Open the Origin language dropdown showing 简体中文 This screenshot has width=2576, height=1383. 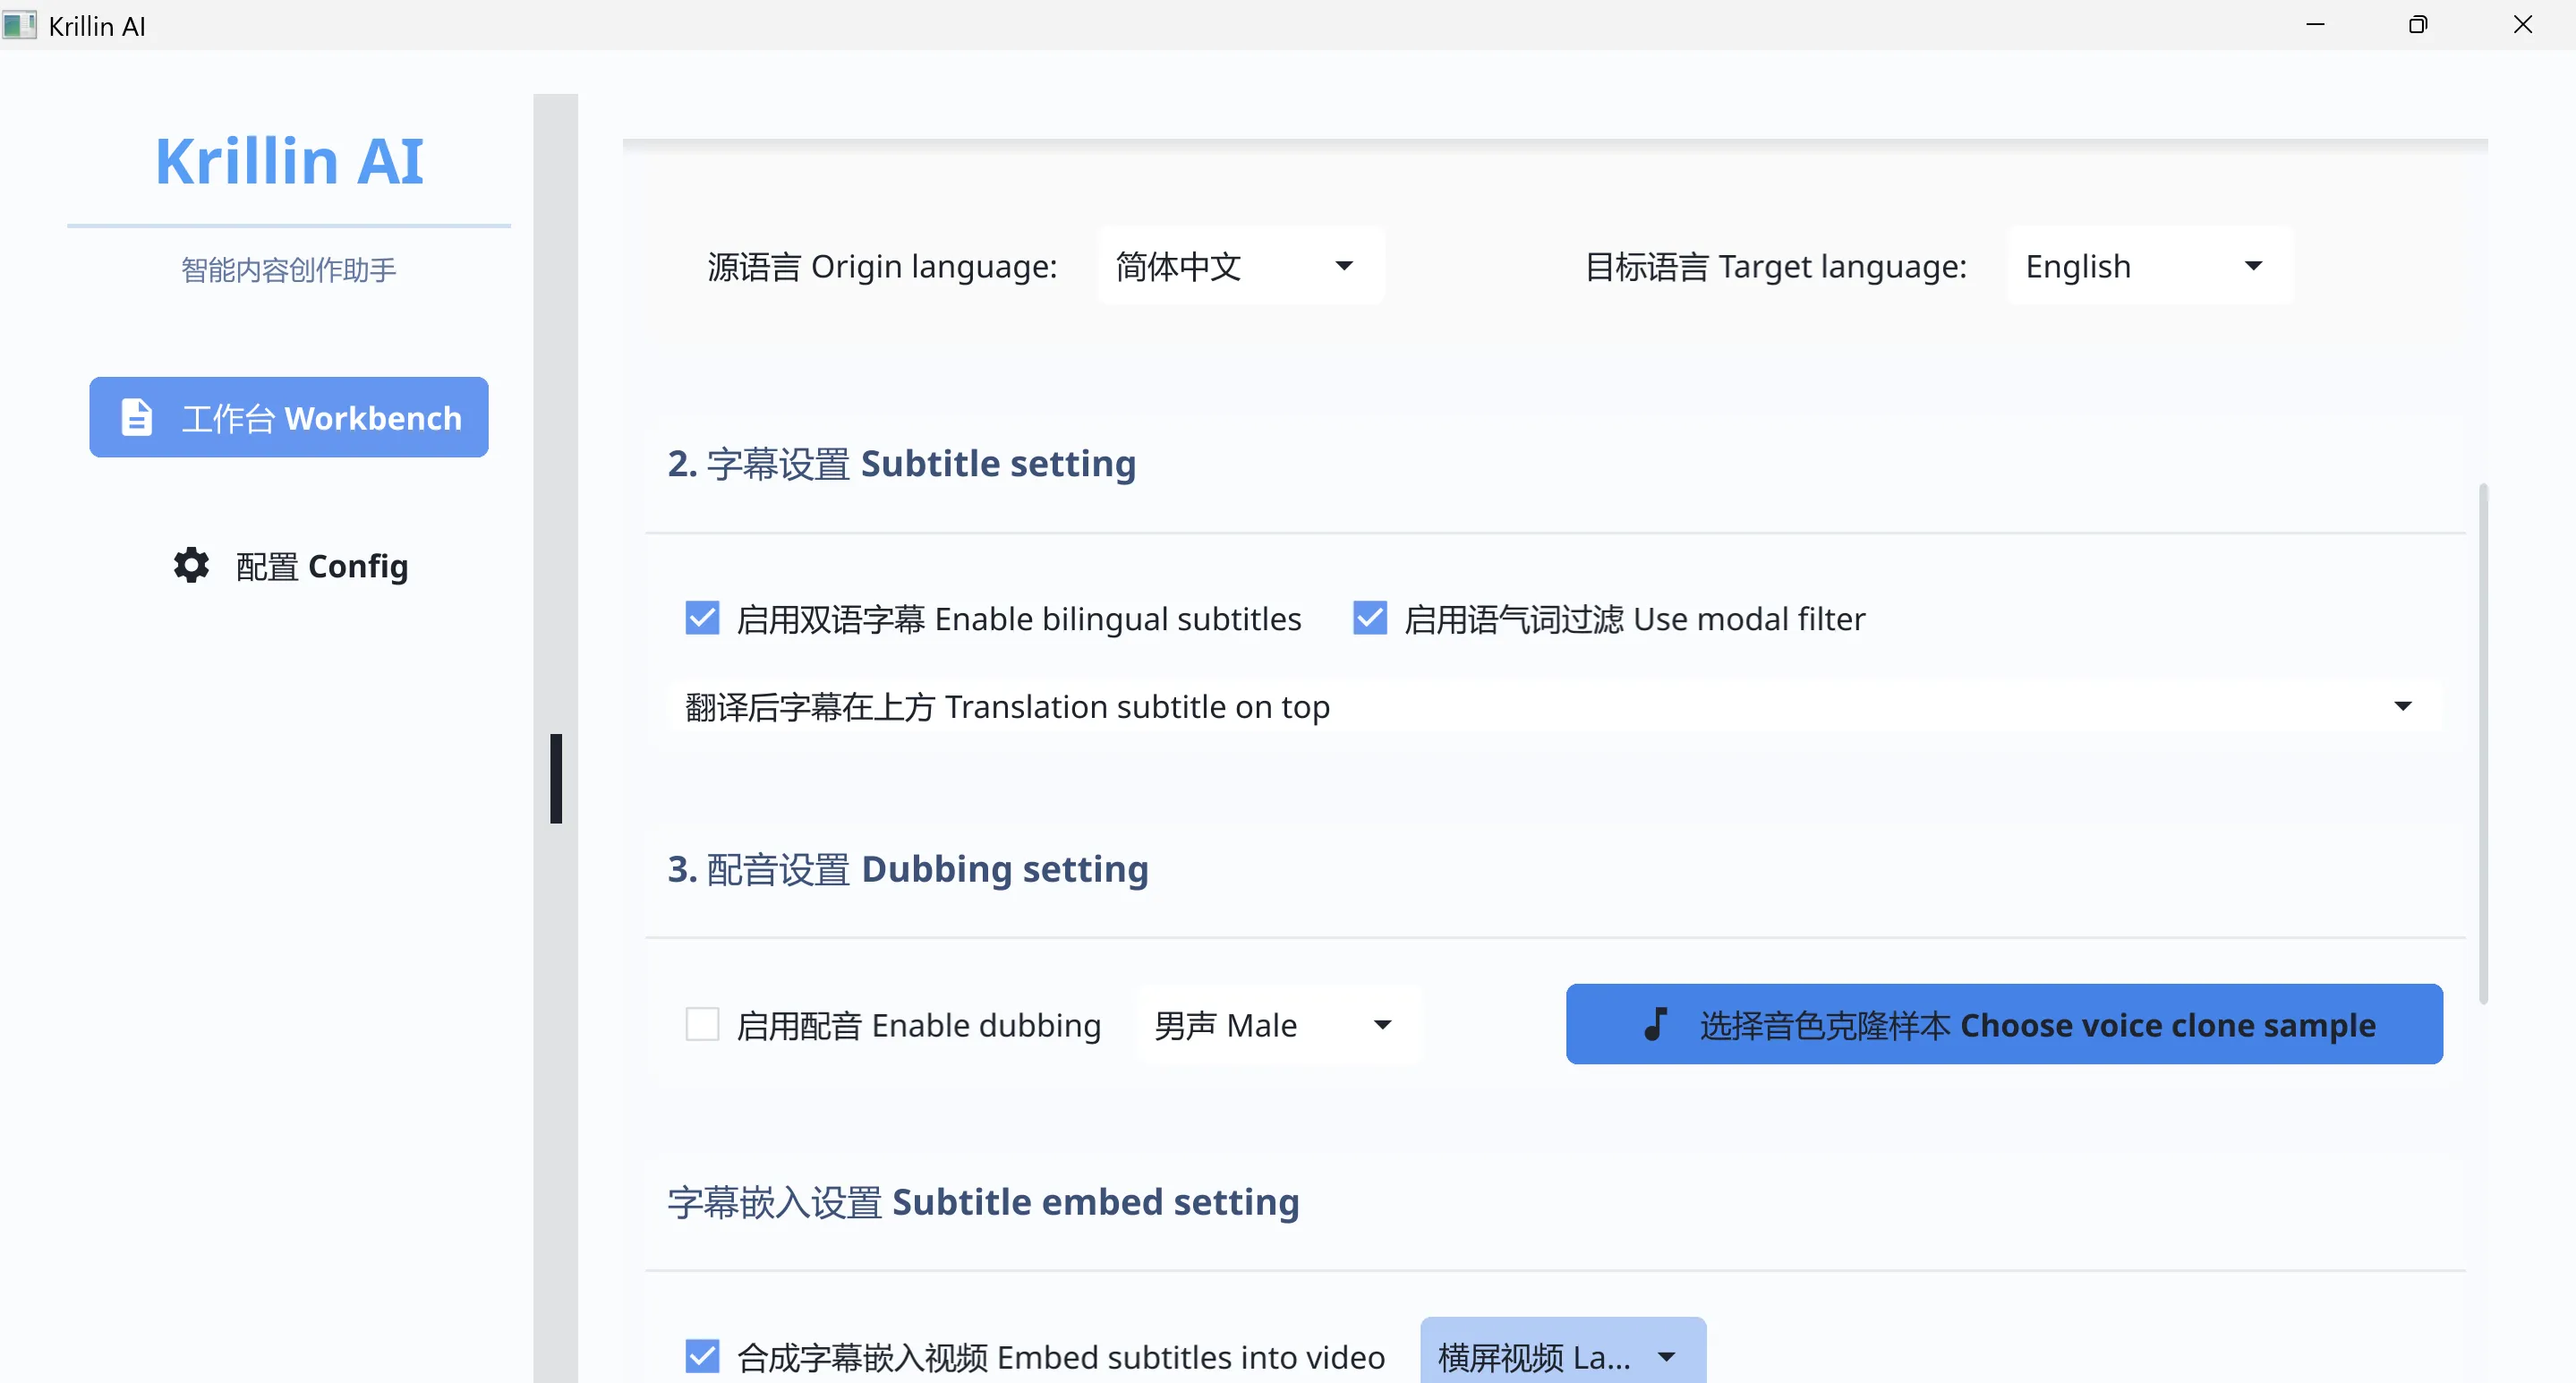tap(1240, 266)
